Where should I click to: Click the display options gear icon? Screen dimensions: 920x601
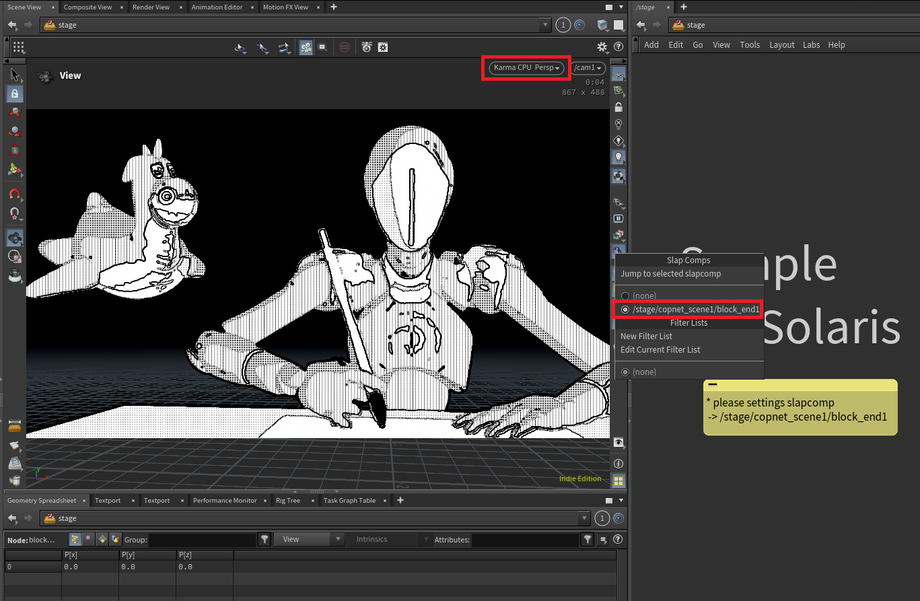602,47
